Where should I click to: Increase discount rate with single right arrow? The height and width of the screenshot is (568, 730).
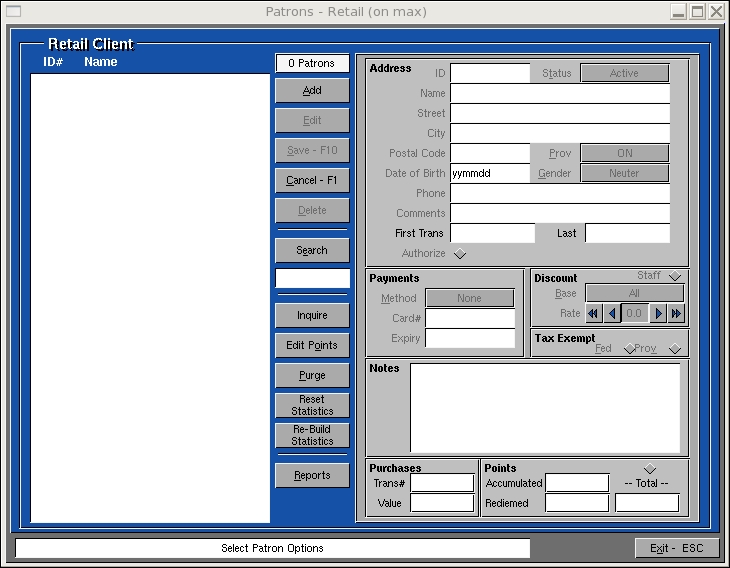[x=657, y=314]
